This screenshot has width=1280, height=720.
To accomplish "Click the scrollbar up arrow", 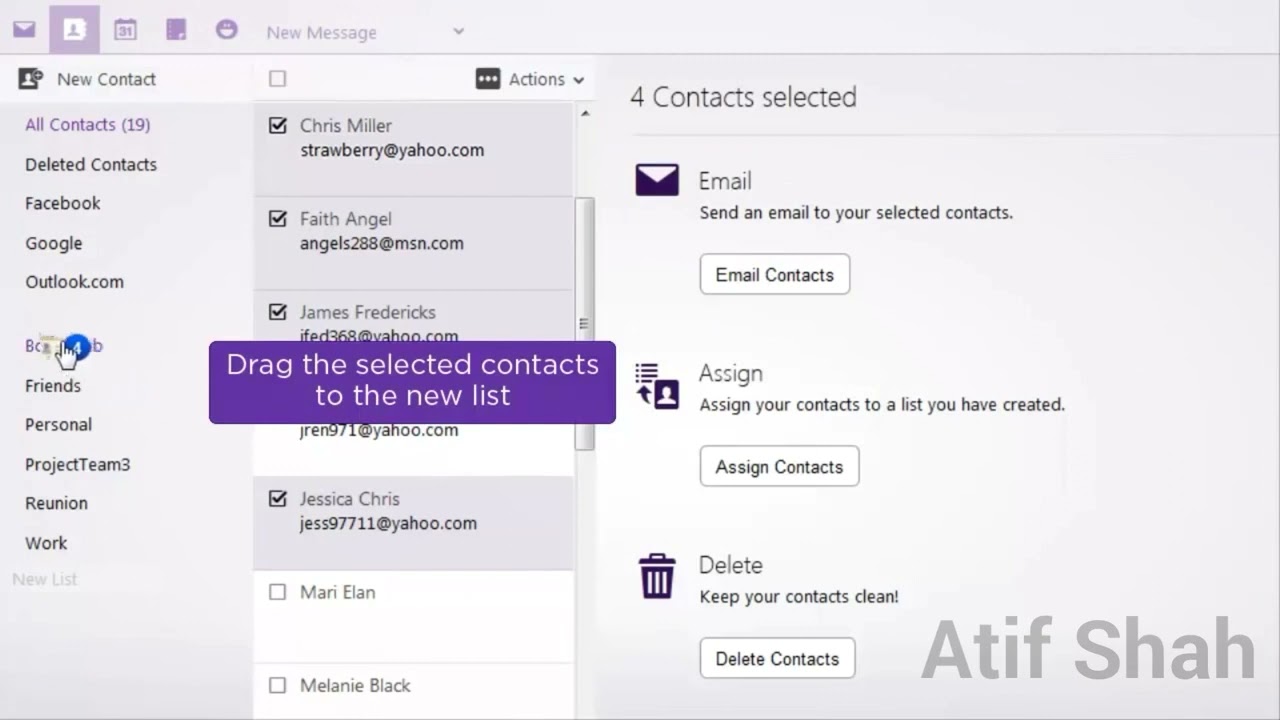I will [585, 114].
